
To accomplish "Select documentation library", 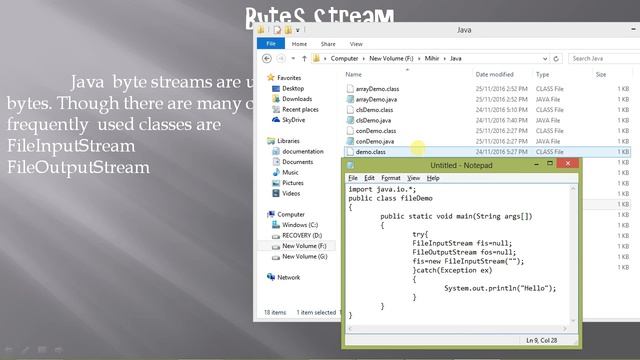I will 302,151.
